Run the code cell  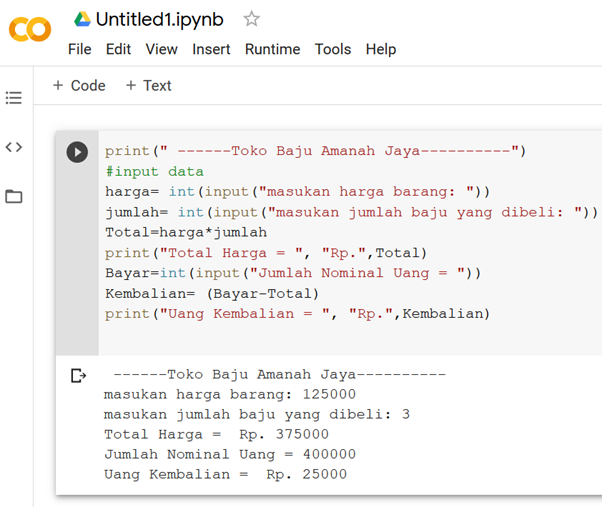tap(77, 152)
